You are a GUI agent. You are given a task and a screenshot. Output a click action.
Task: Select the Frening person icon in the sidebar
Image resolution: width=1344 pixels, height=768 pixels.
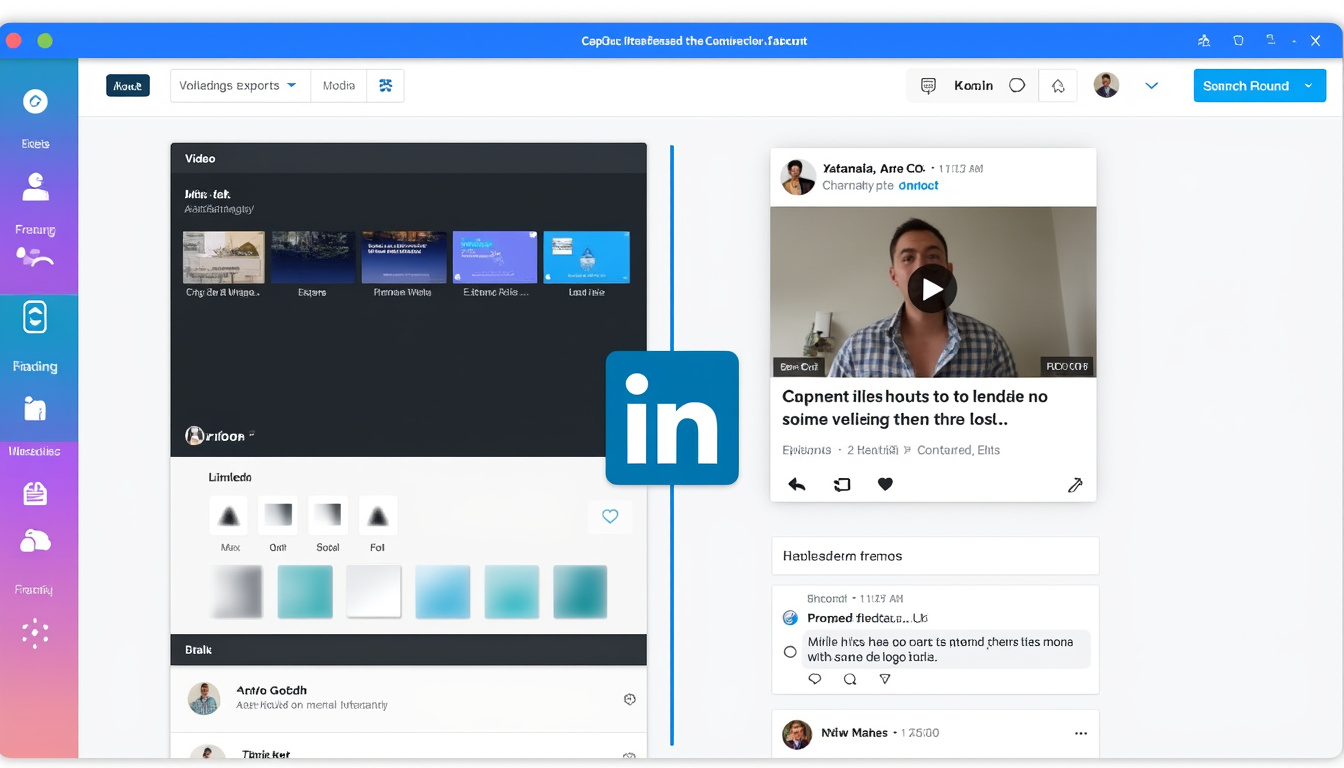click(x=35, y=186)
